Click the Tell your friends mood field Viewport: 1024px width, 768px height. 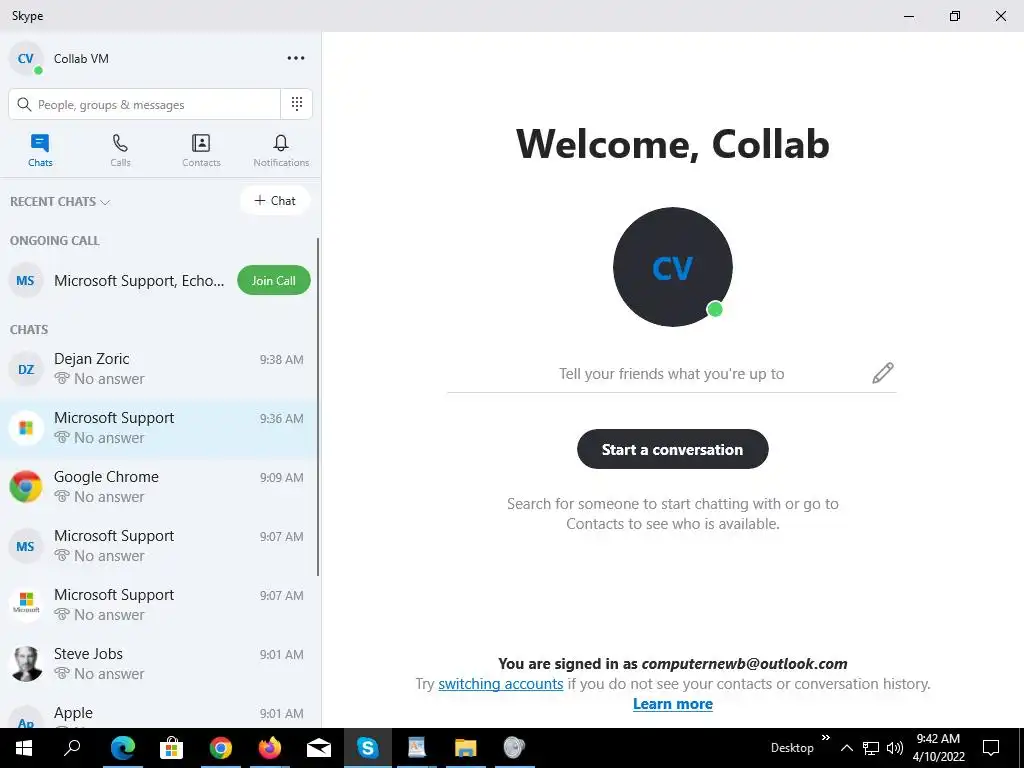[671, 374]
